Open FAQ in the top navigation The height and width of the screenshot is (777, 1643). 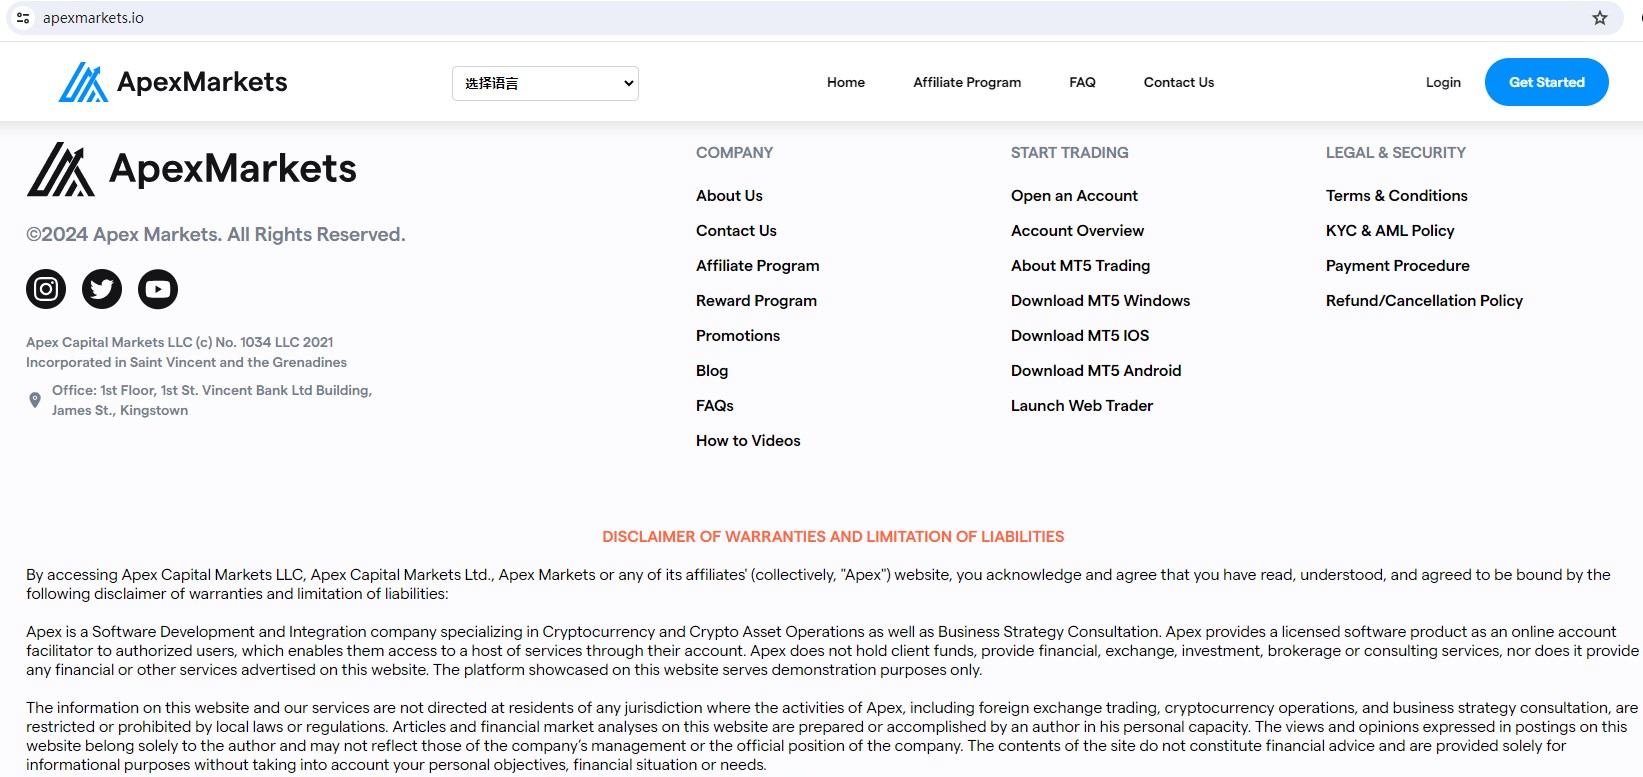pos(1082,82)
